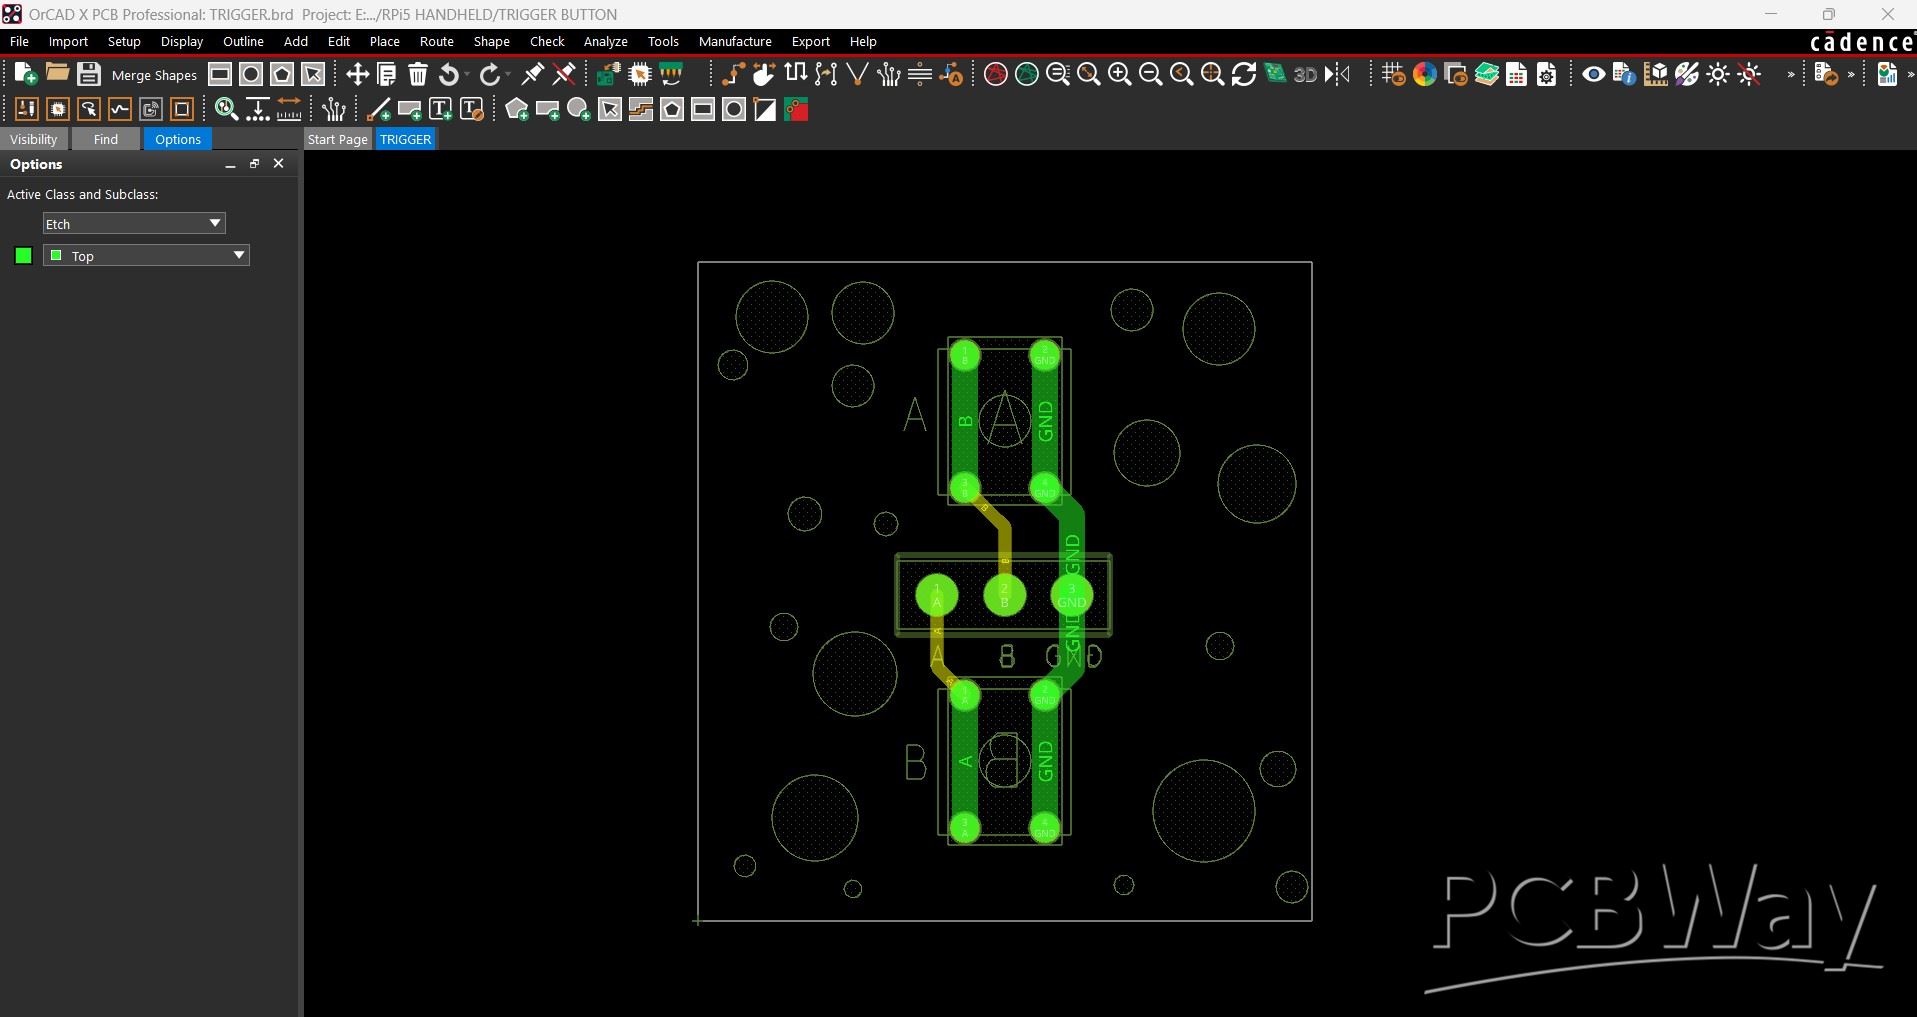Click the Zoom In magnifier icon
The width and height of the screenshot is (1917, 1017).
click(x=1119, y=74)
